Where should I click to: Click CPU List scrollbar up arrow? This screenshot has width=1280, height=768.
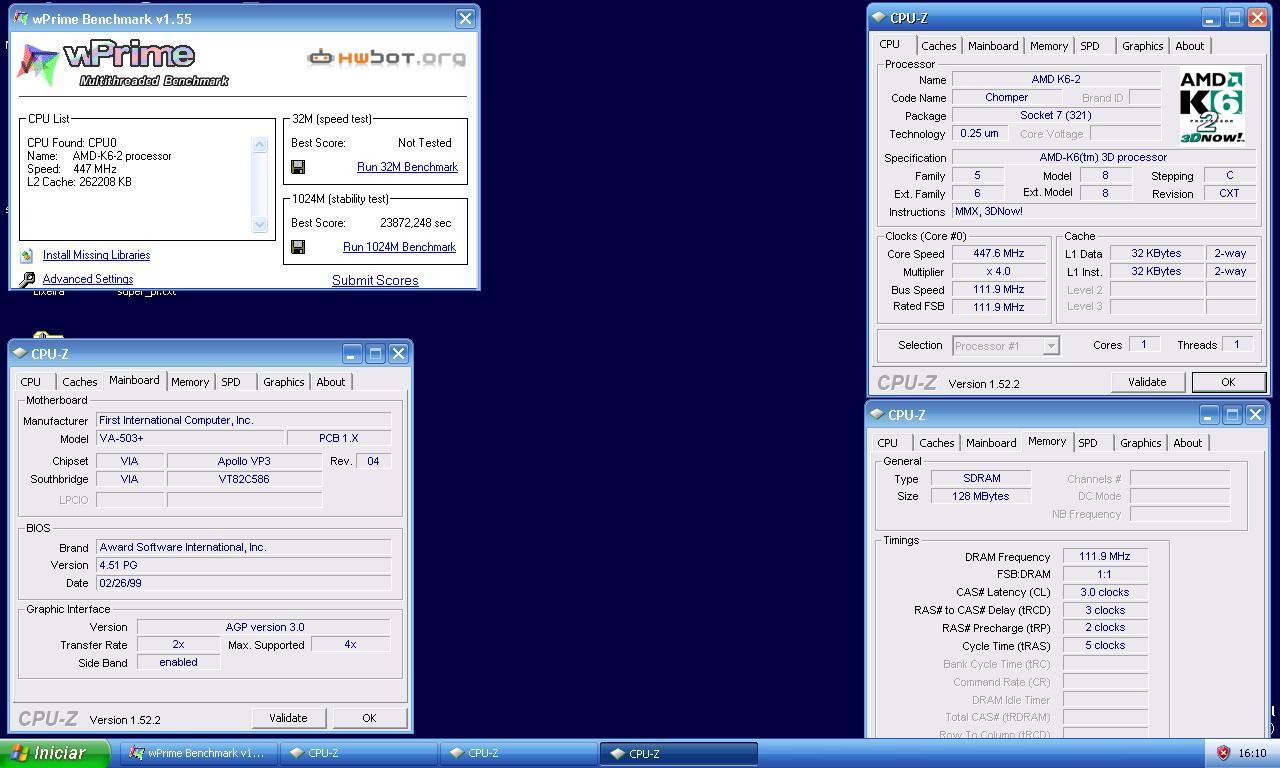[260, 144]
